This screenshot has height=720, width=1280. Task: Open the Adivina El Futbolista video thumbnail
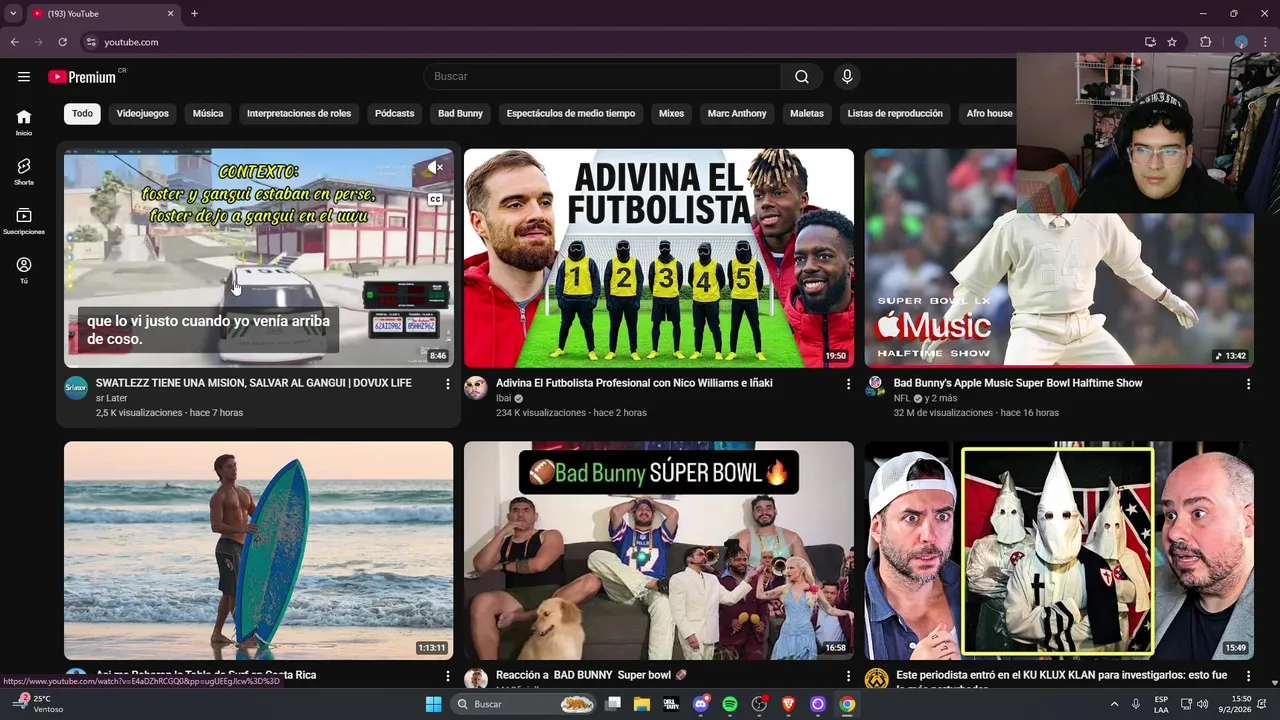659,258
